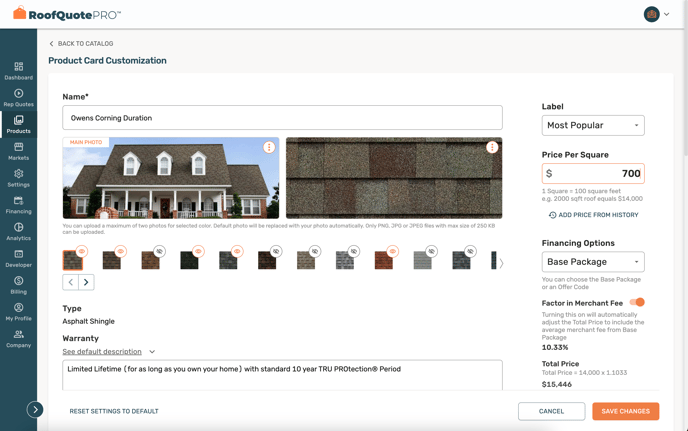Click the 10.33% merchant fee value

click(x=555, y=347)
